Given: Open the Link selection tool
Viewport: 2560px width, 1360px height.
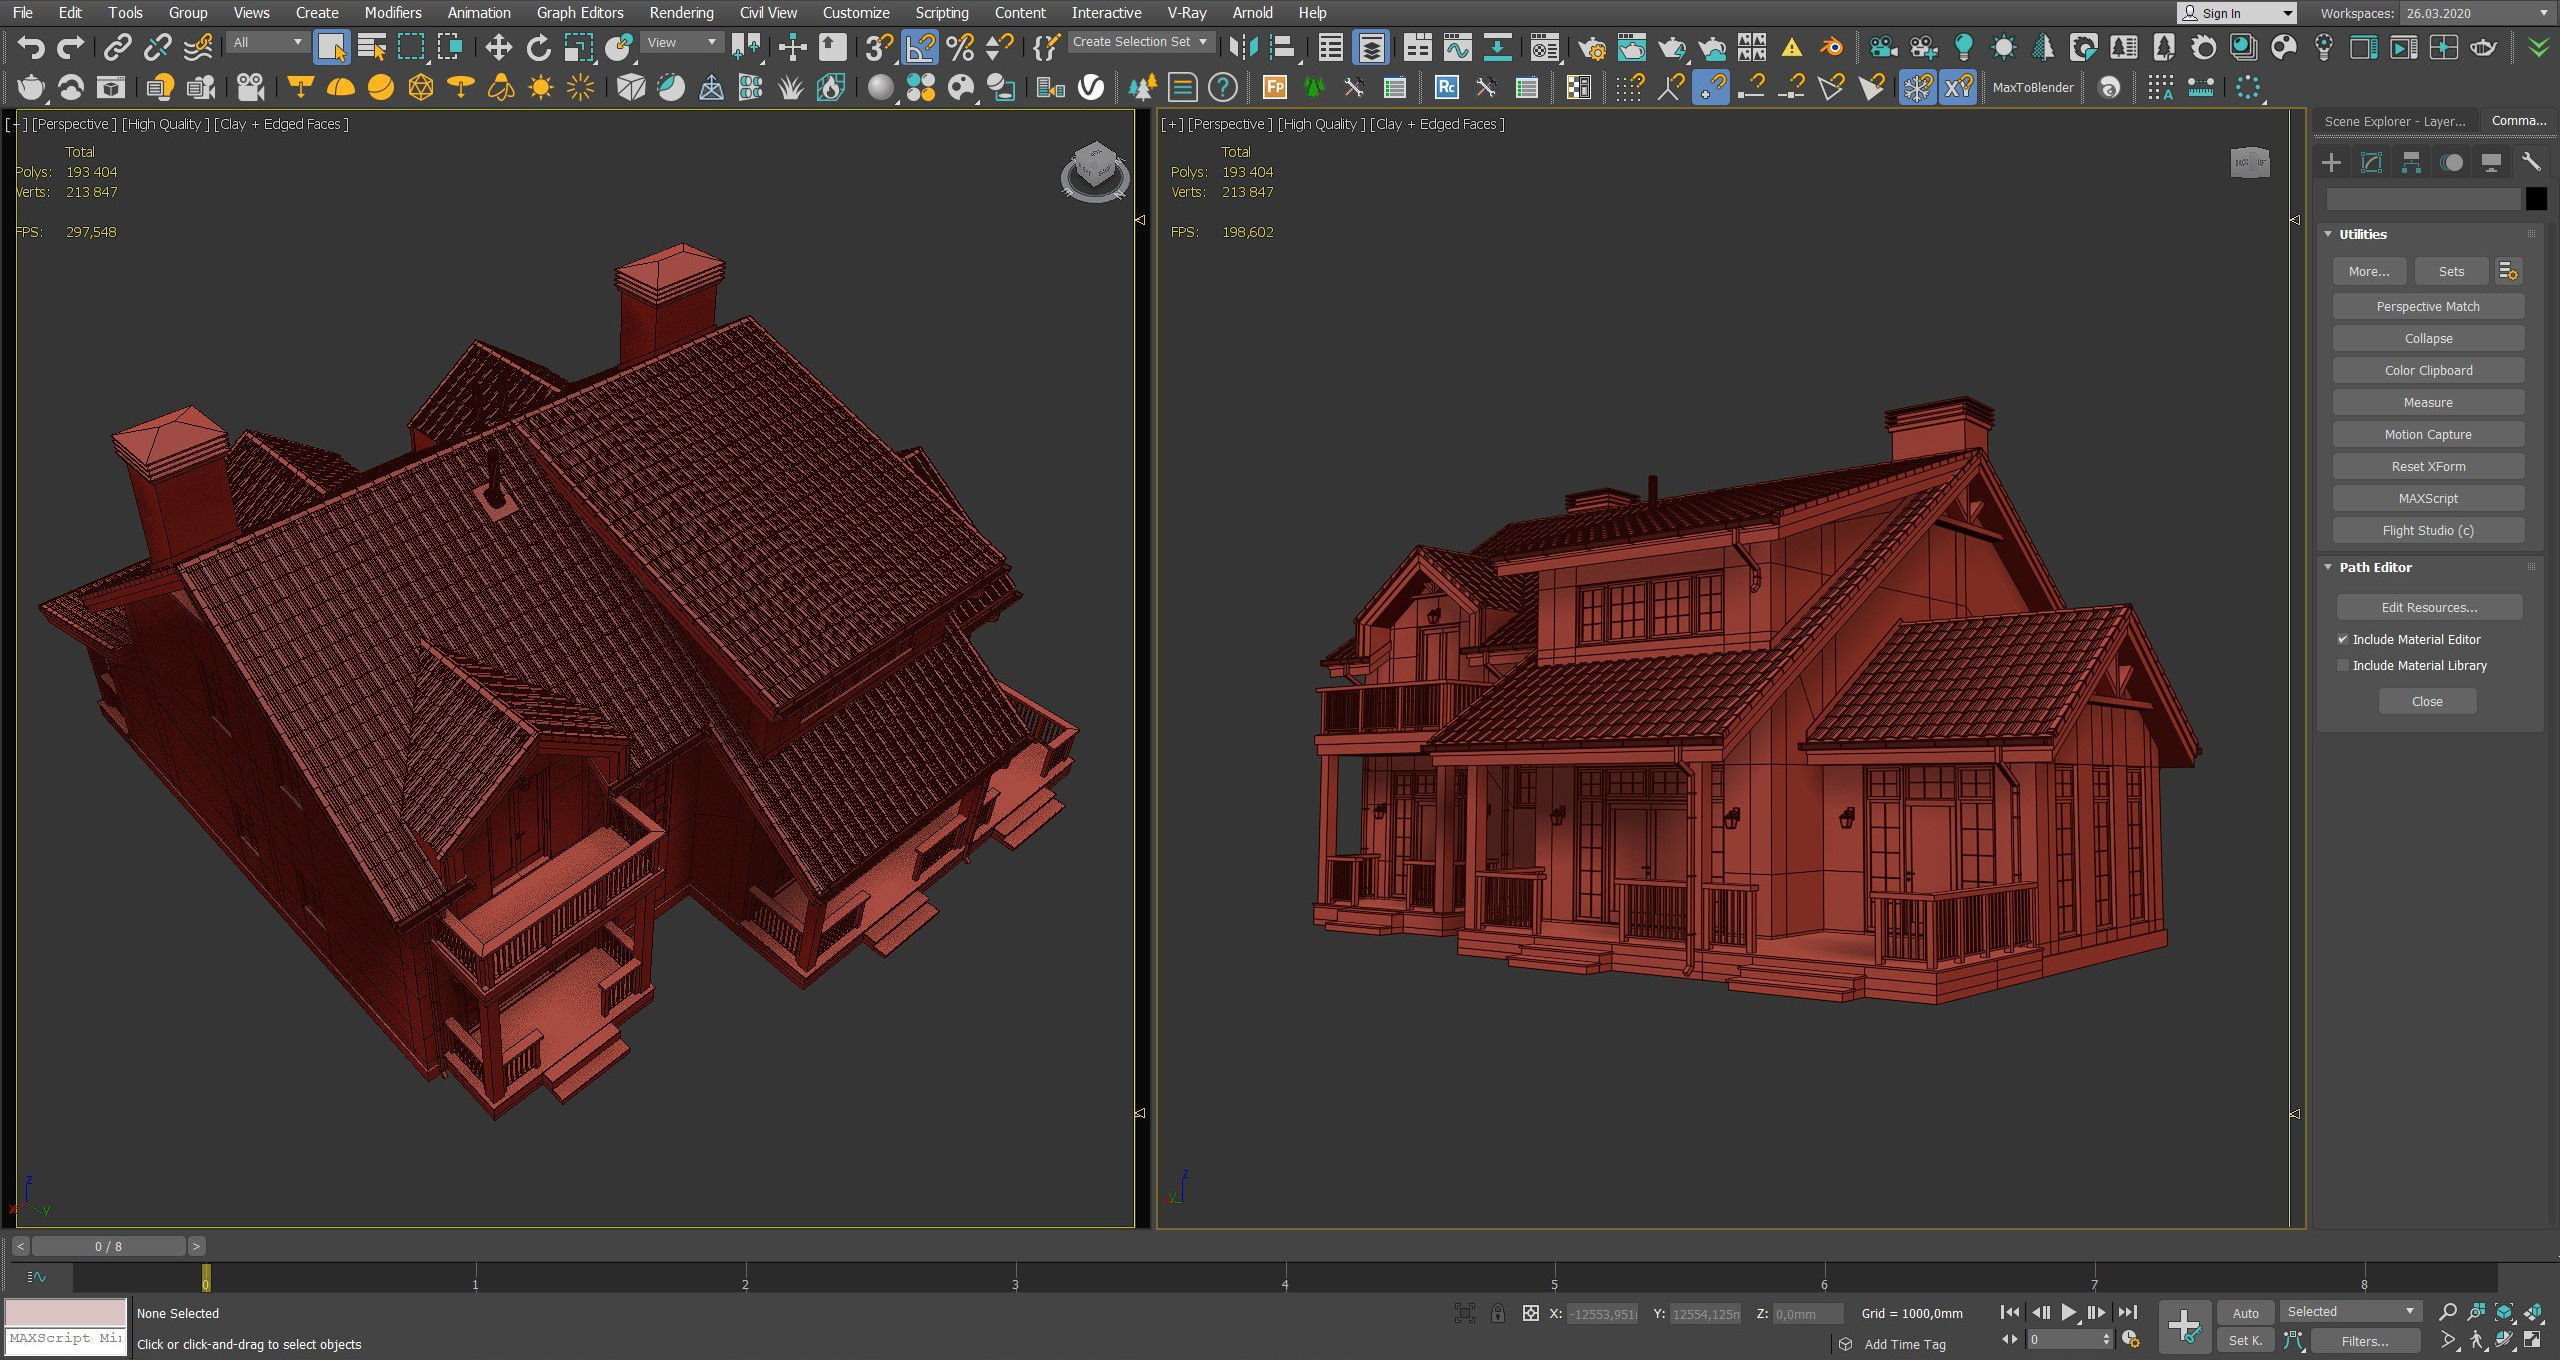Looking at the screenshot, I should coord(118,47).
